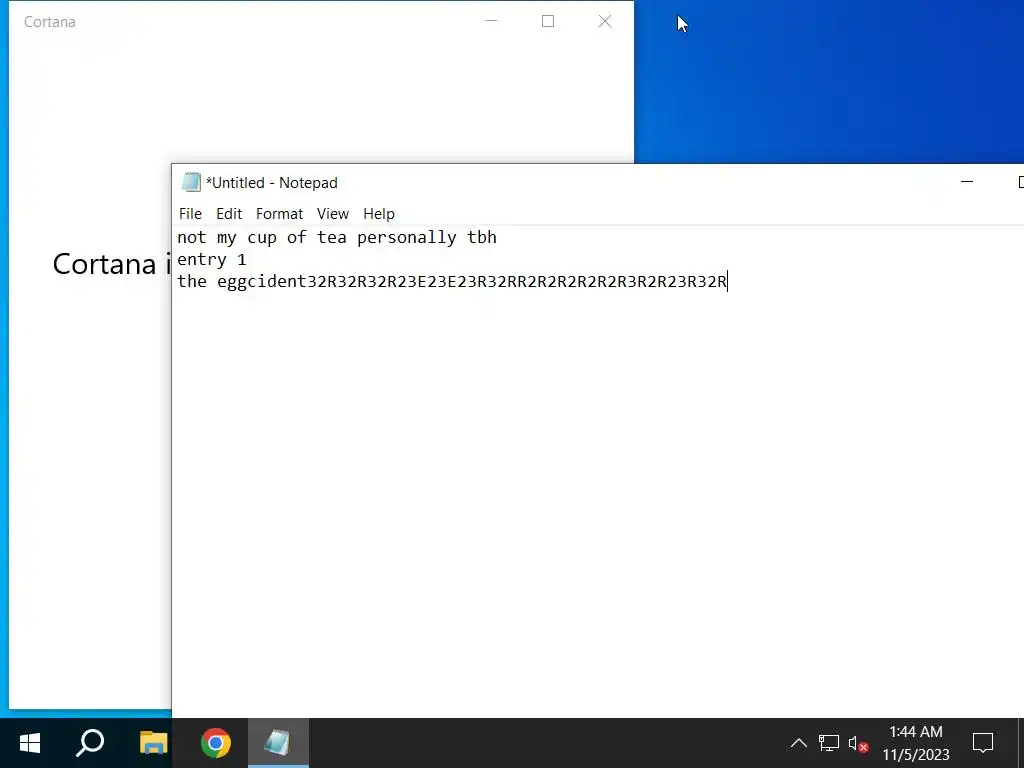Viewport: 1024px width, 768px height.
Task: Open the Action Center notifications icon
Action: pyautogui.click(x=983, y=743)
